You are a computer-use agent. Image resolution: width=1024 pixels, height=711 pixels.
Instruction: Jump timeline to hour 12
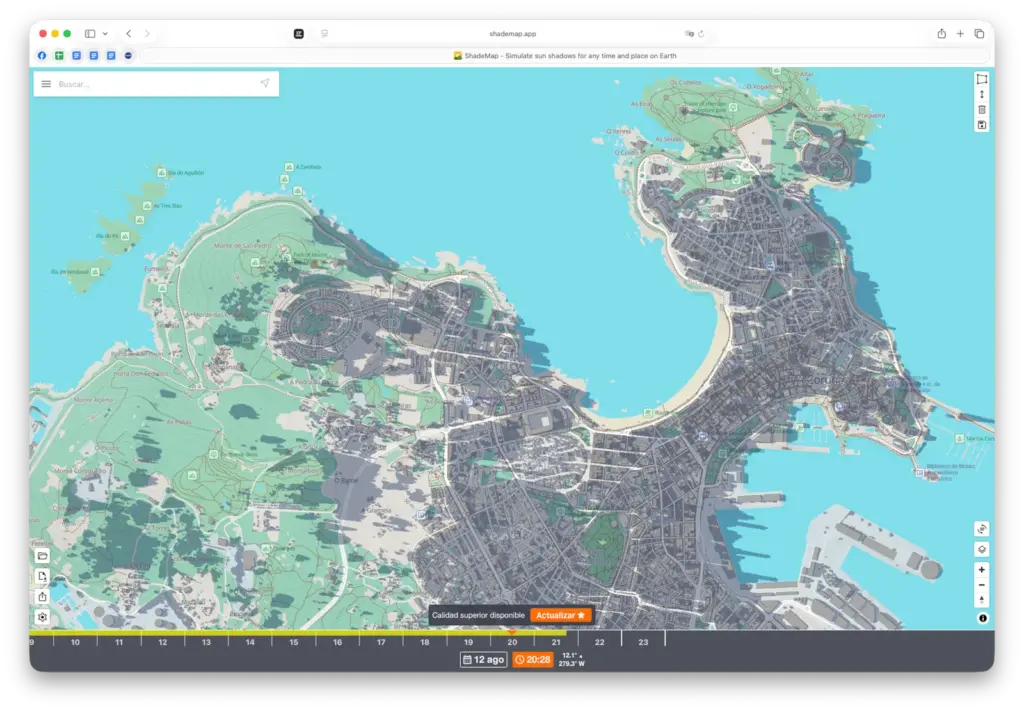[163, 642]
